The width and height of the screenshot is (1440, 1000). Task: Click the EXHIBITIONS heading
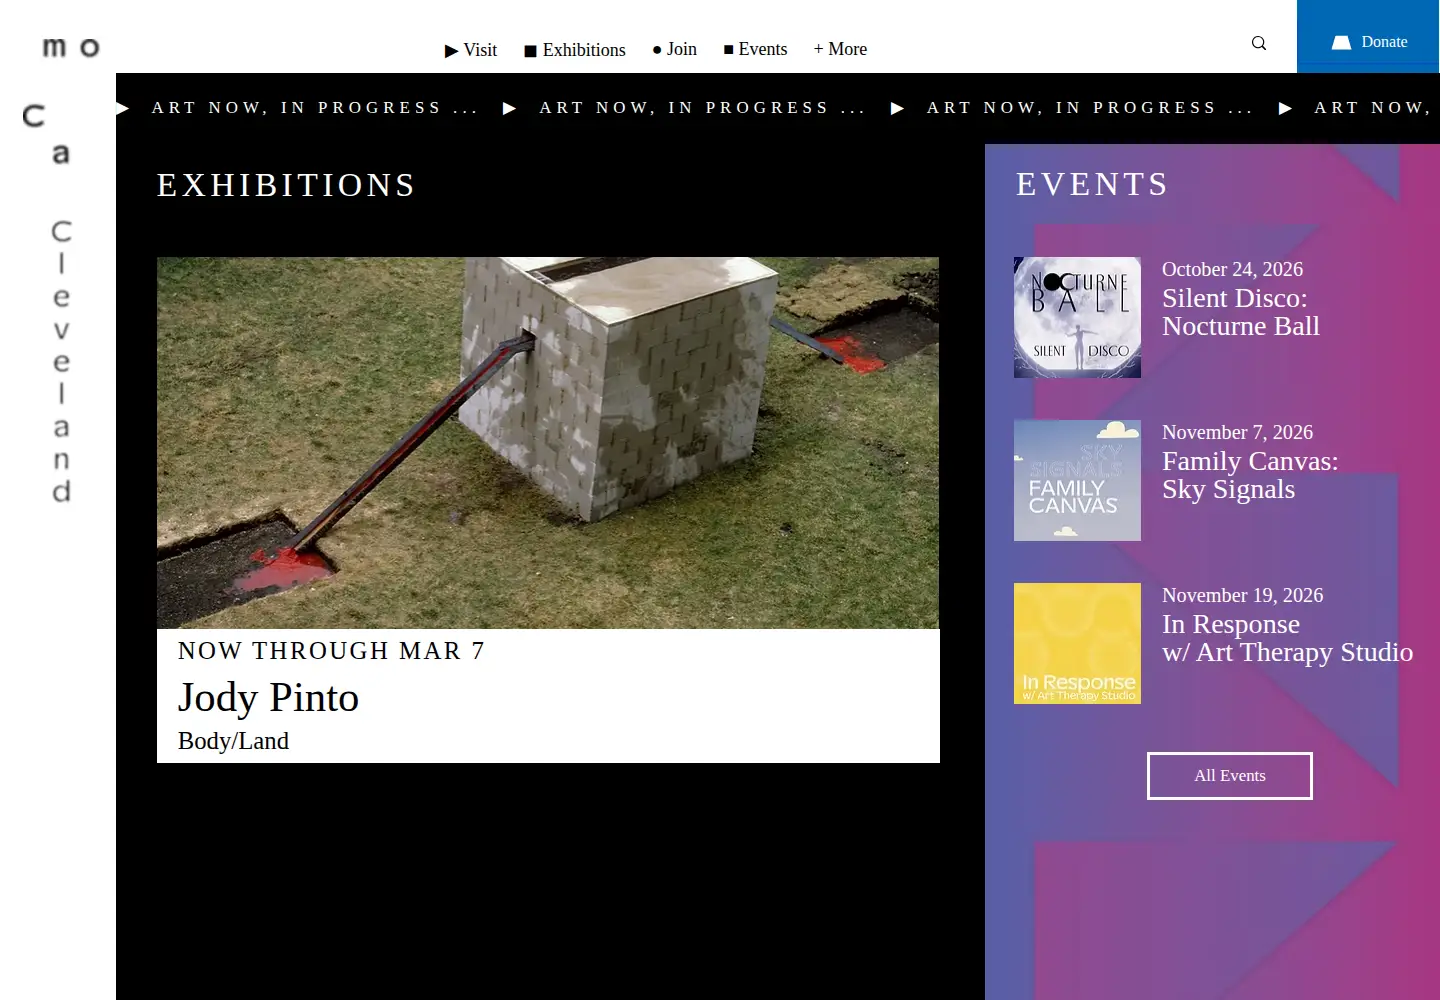pos(286,185)
